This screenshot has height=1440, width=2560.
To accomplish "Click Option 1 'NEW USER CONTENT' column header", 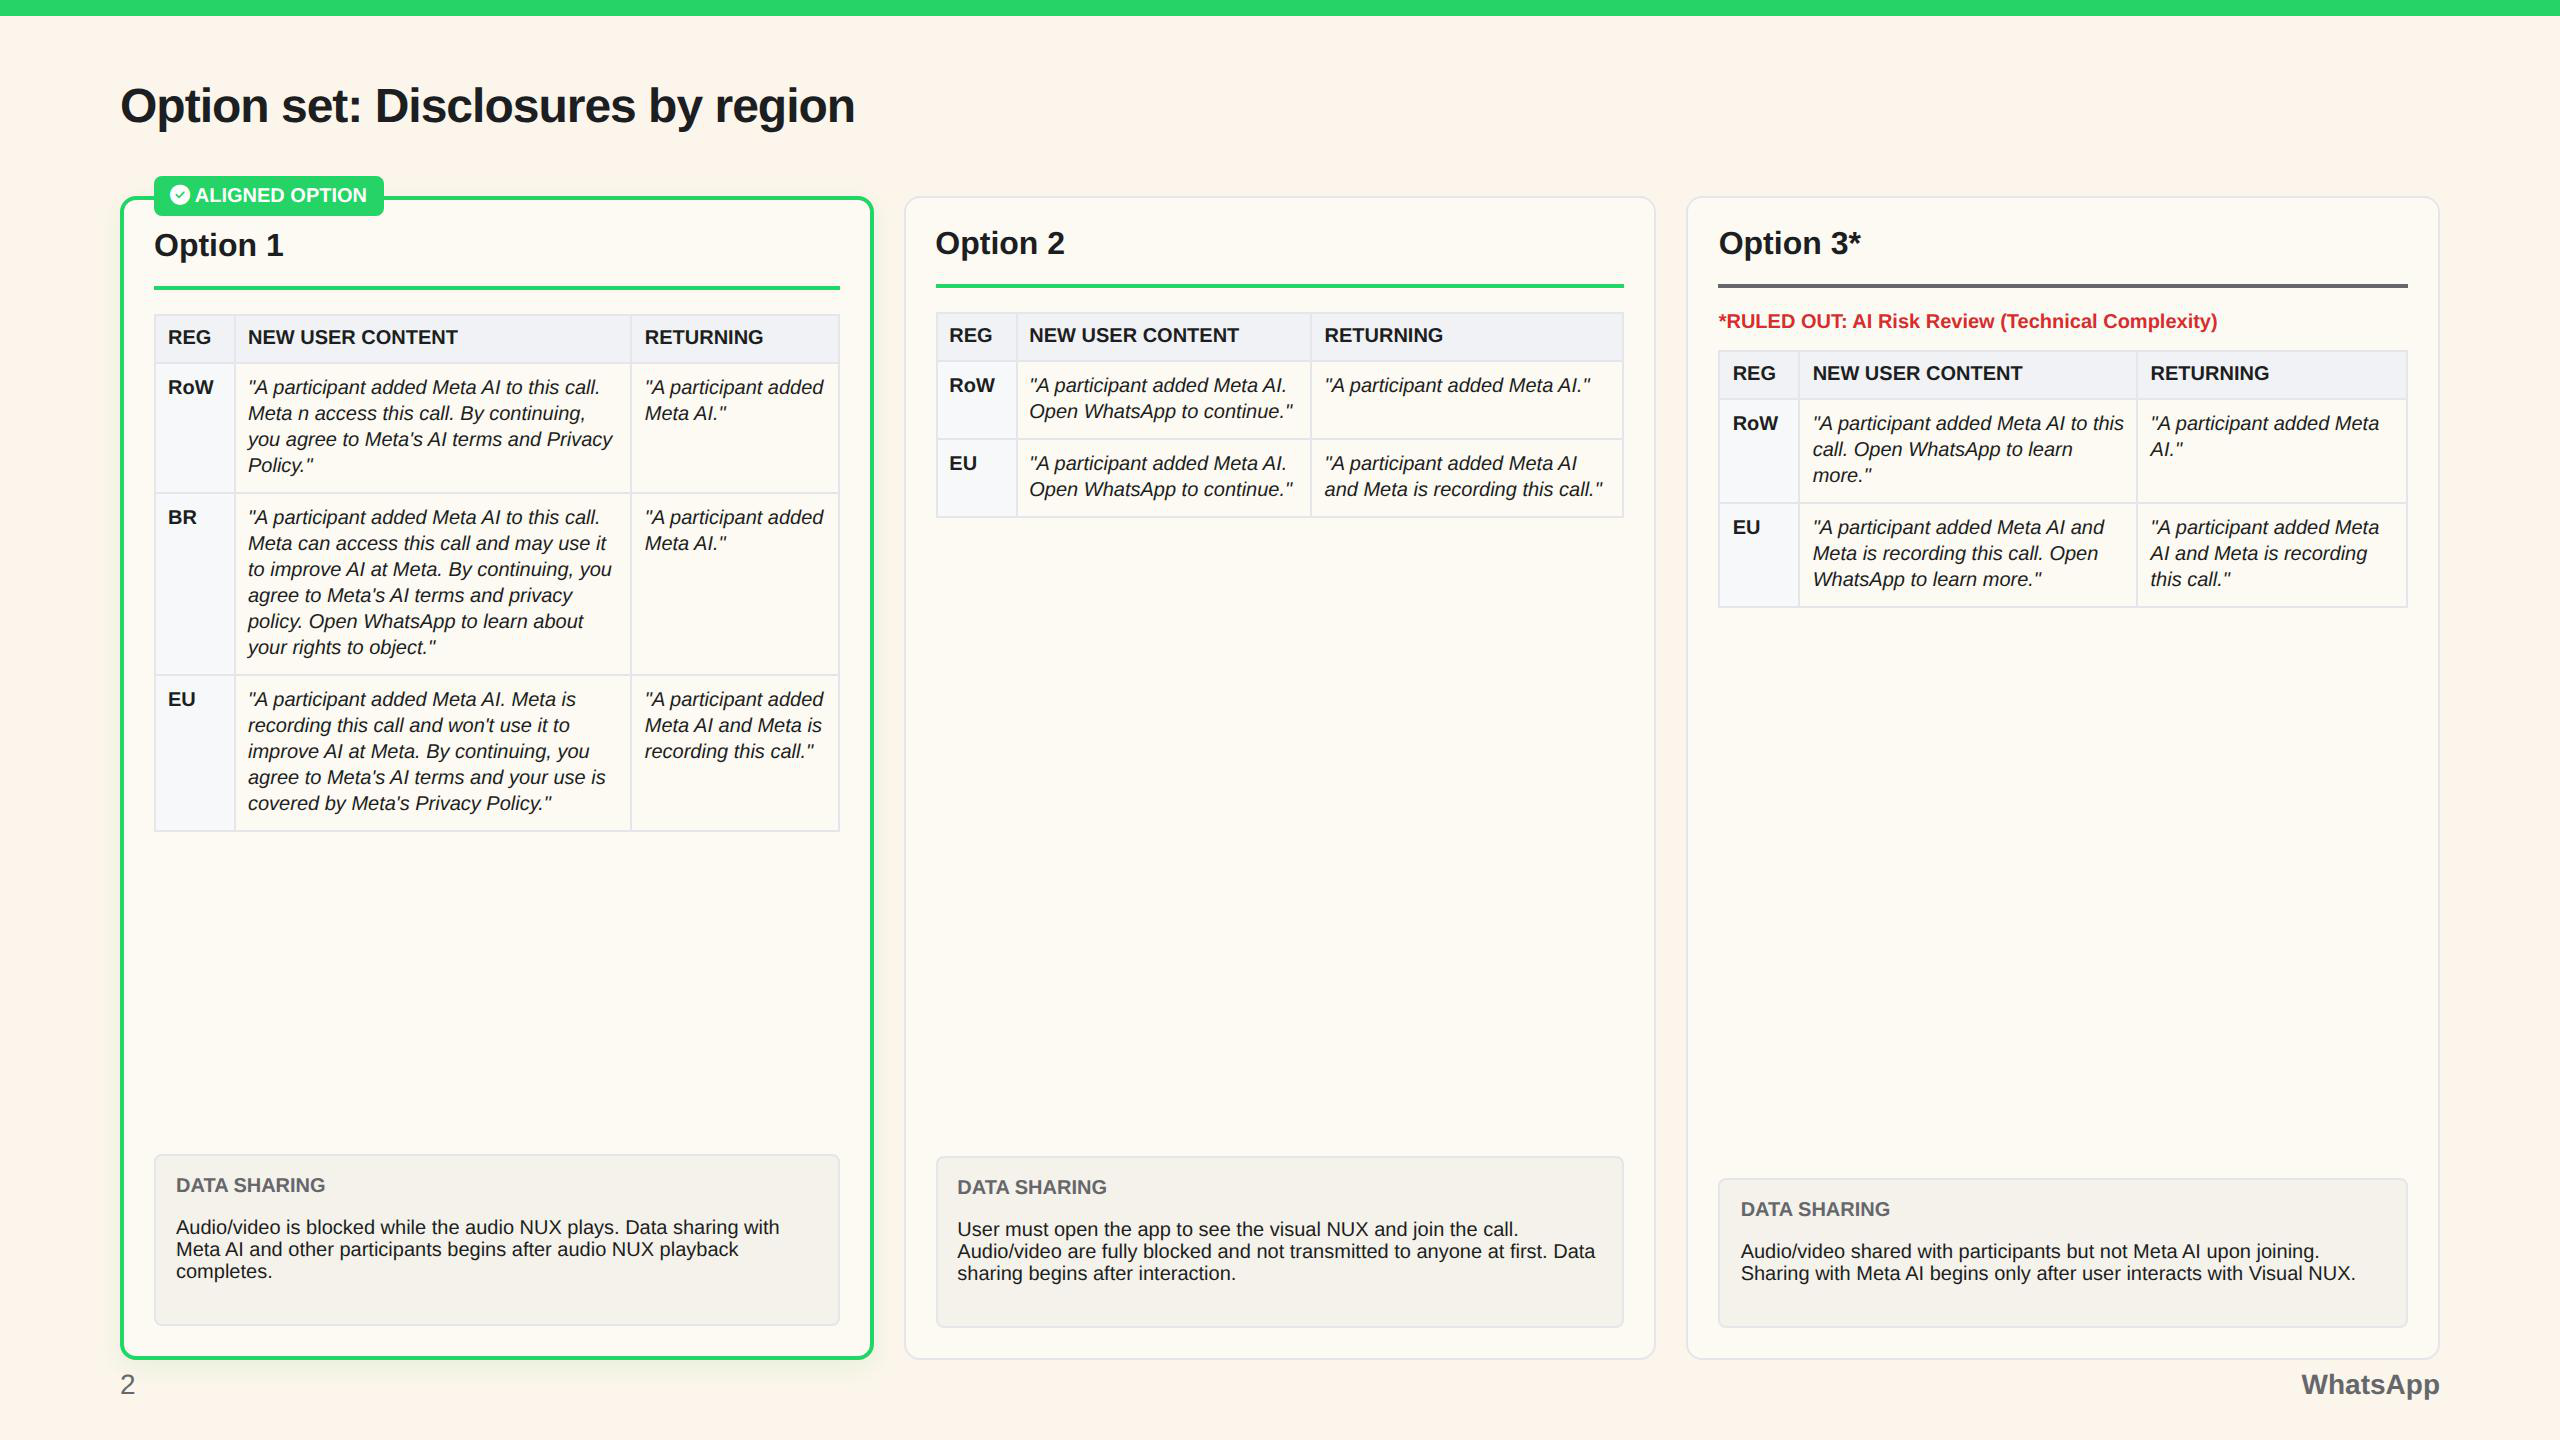I will [432, 338].
